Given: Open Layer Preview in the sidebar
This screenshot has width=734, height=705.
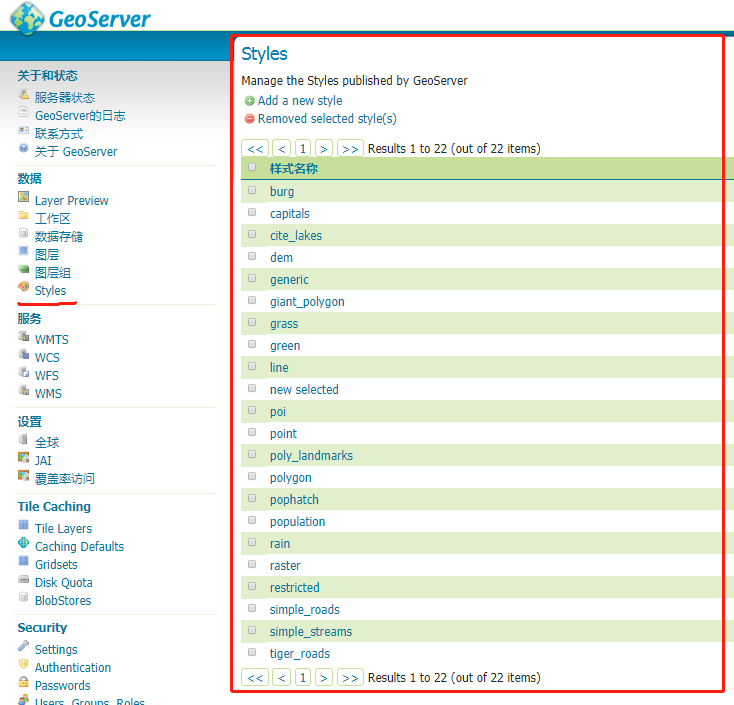Looking at the screenshot, I should 72,201.
